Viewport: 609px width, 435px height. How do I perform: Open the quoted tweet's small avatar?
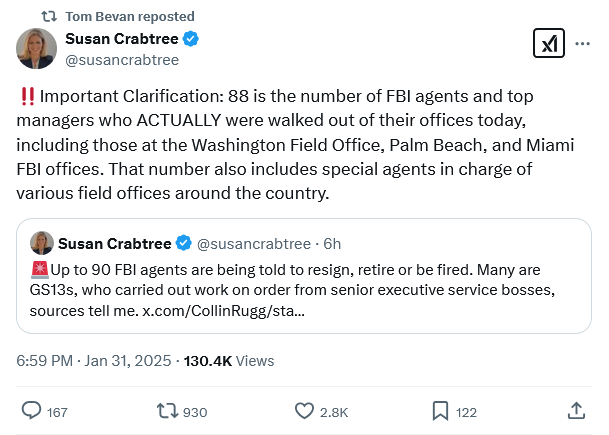click(42, 243)
